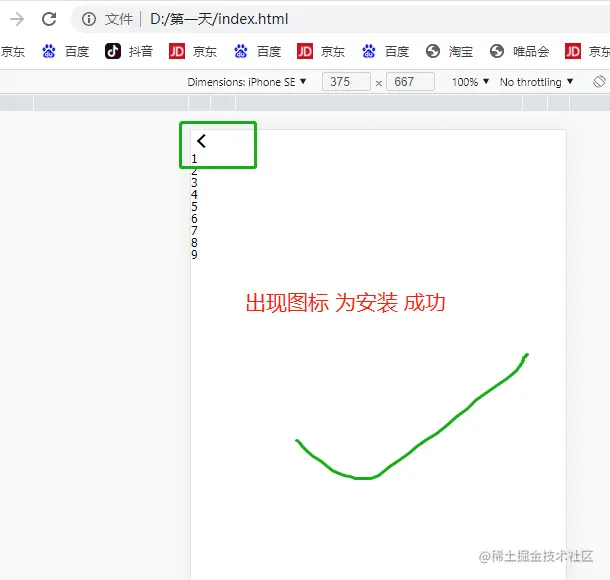Click the media query breakpoint bar

(x=305, y=103)
